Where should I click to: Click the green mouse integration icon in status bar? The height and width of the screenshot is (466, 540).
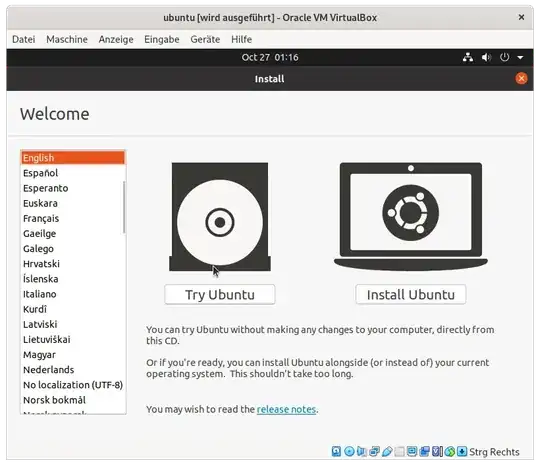[450, 451]
